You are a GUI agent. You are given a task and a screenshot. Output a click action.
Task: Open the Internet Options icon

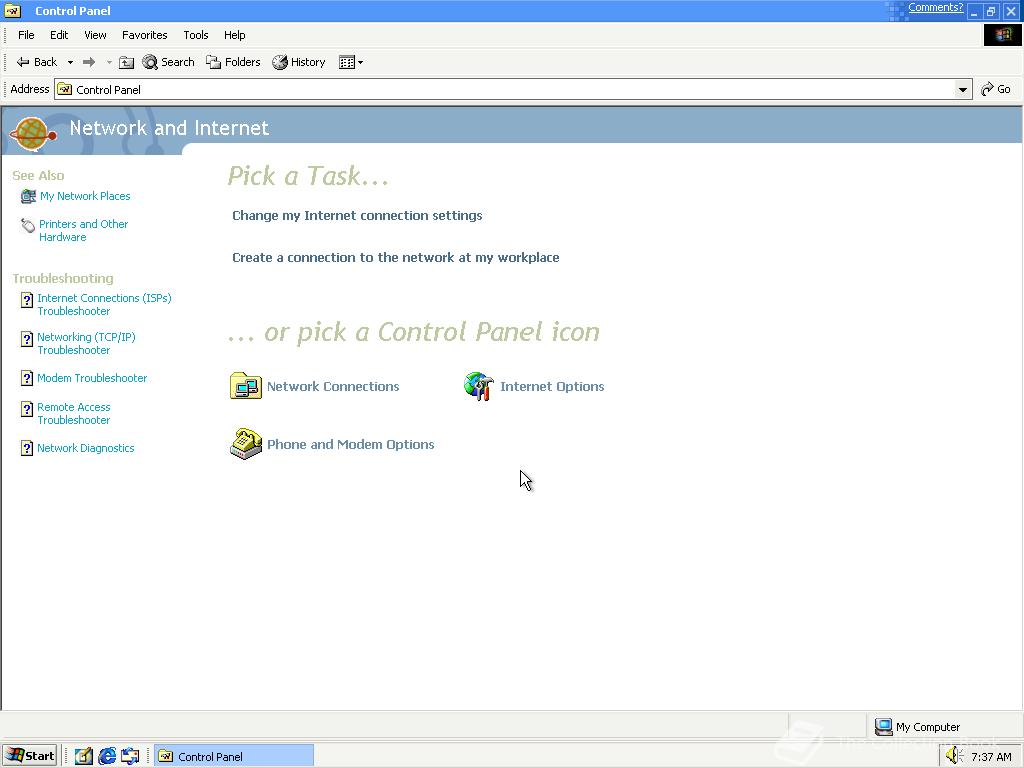tap(479, 386)
